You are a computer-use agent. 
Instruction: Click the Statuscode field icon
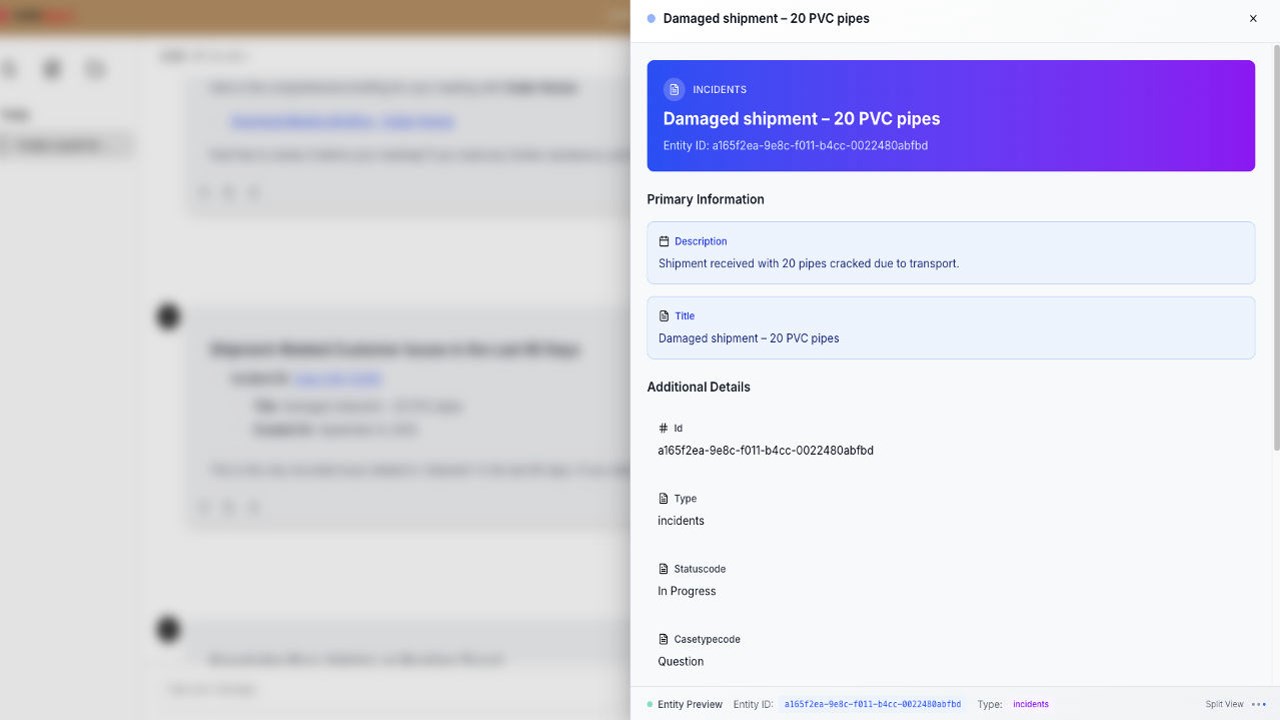pos(663,569)
